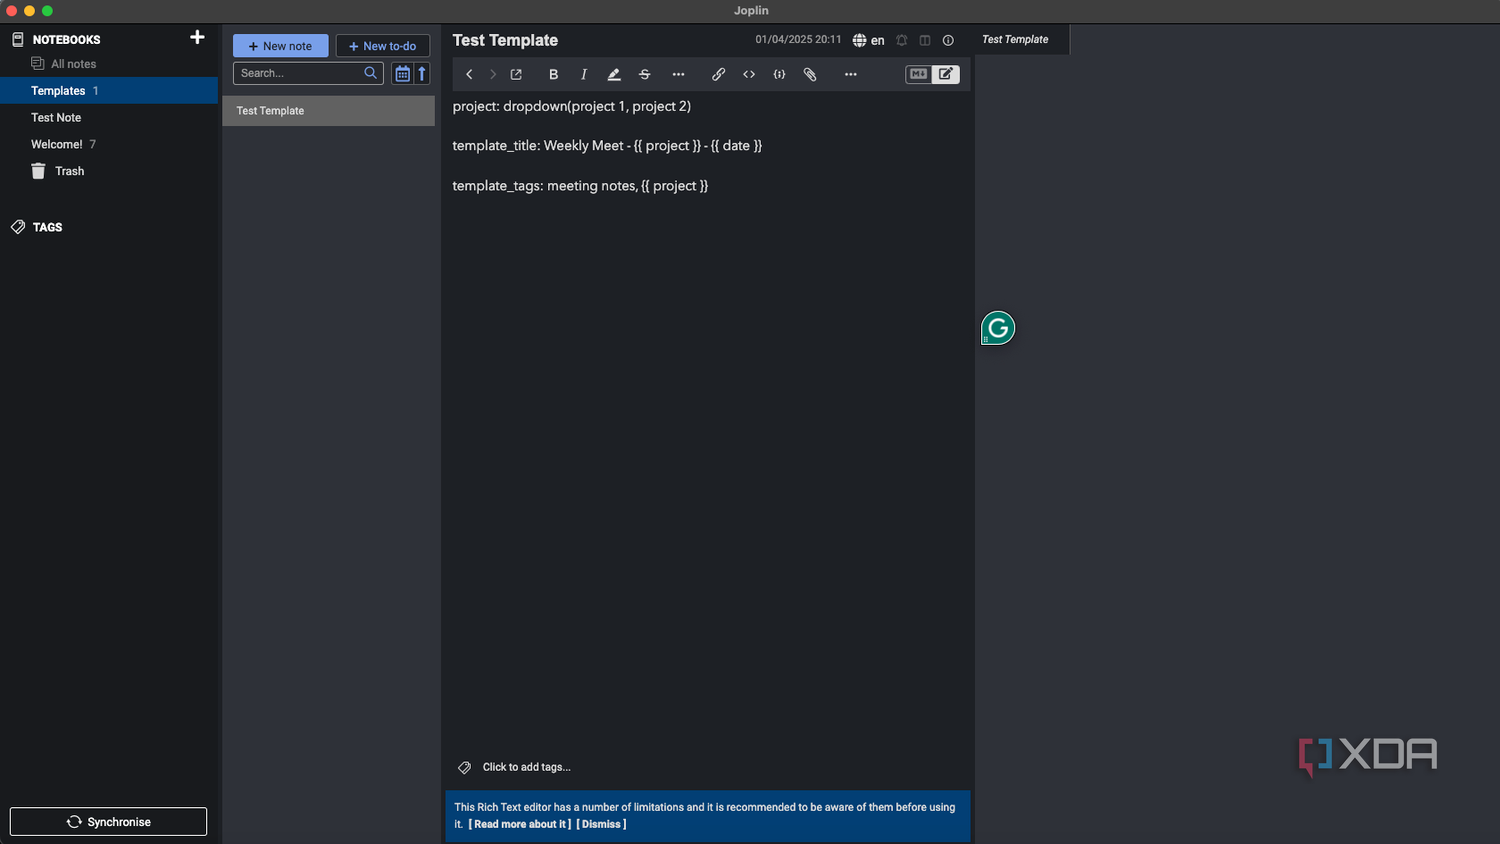Add a new notebook with plus icon

197,38
